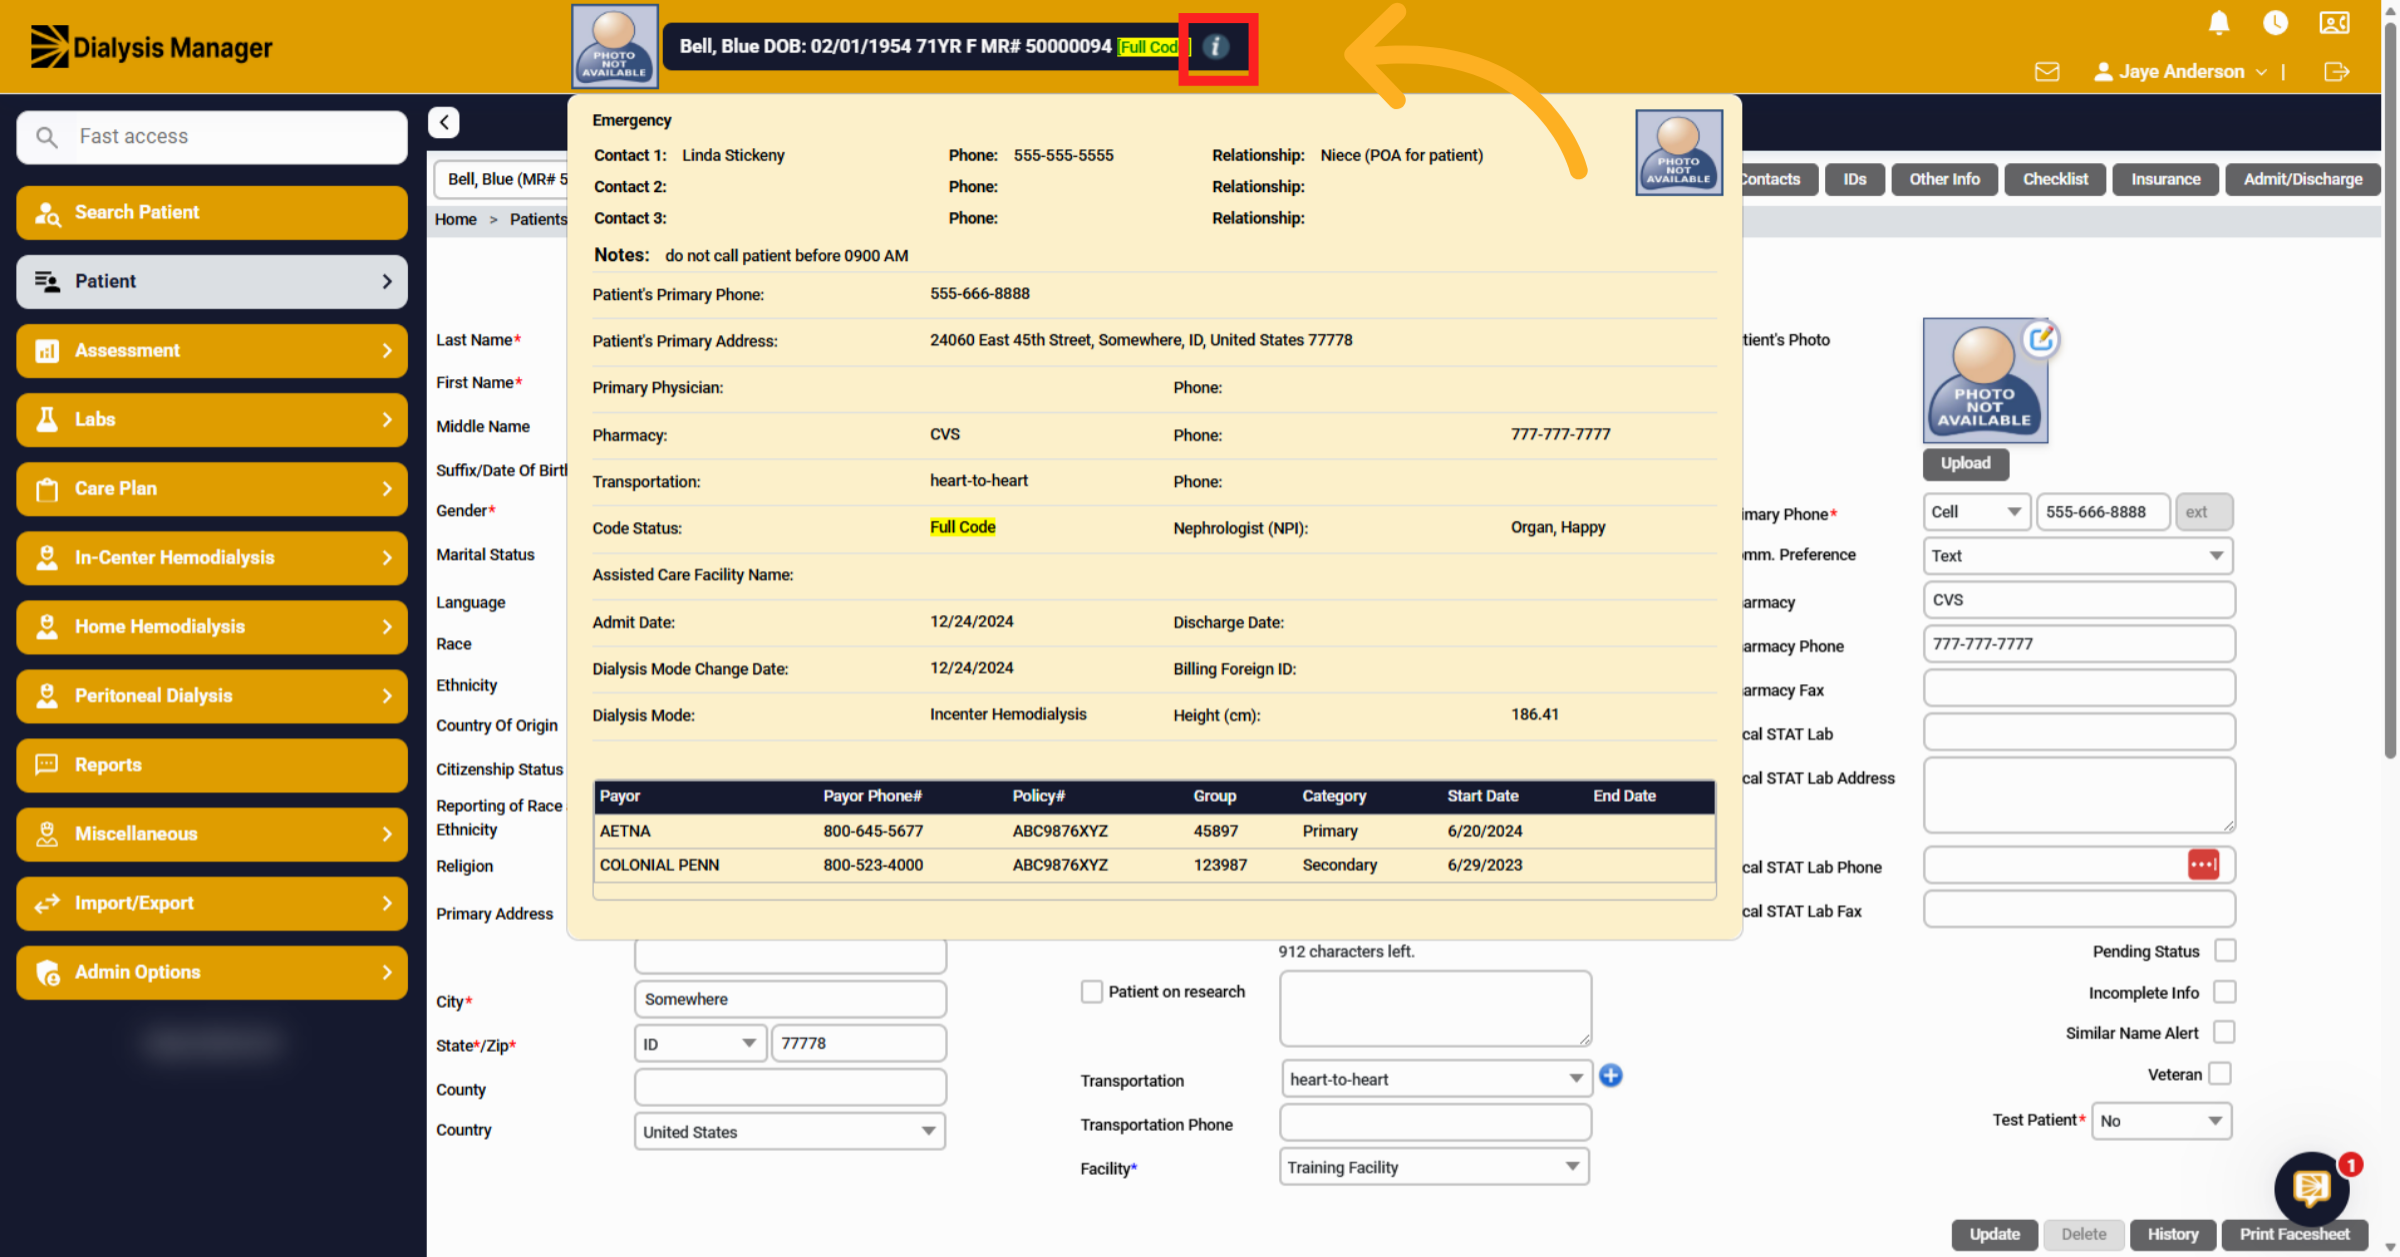Open the mail envelope icon

coord(2046,72)
